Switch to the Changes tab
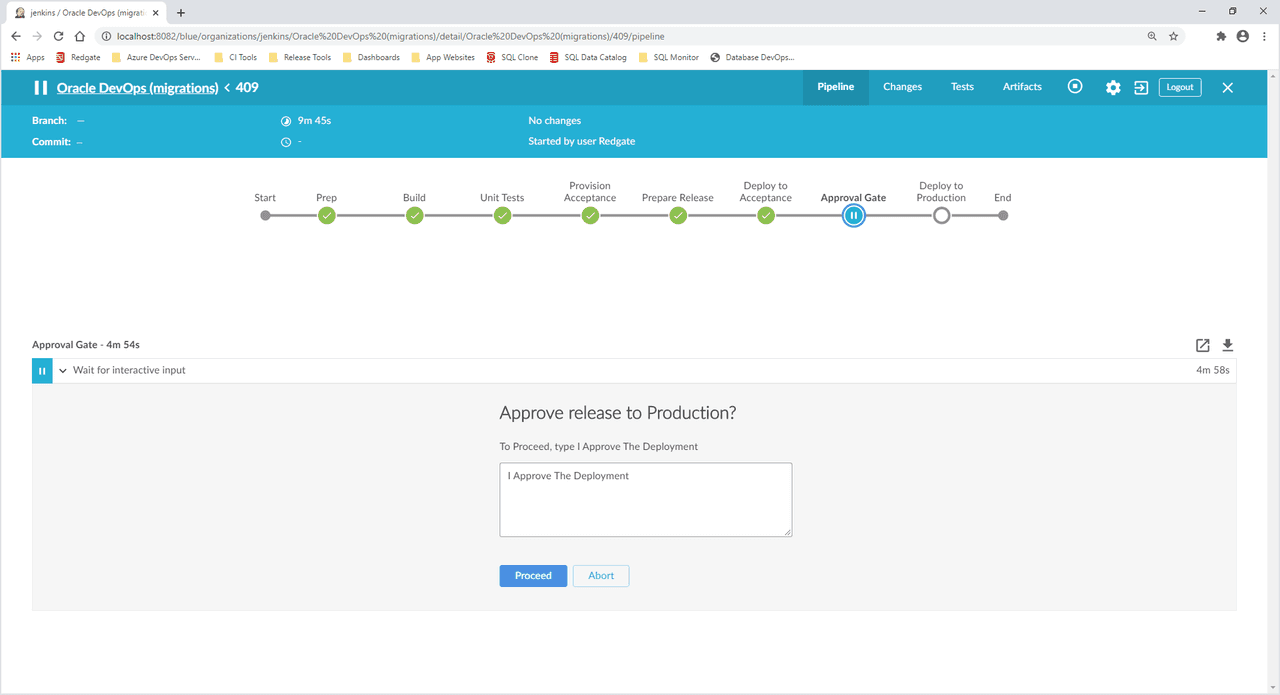The height and width of the screenshot is (695, 1280). (x=902, y=87)
